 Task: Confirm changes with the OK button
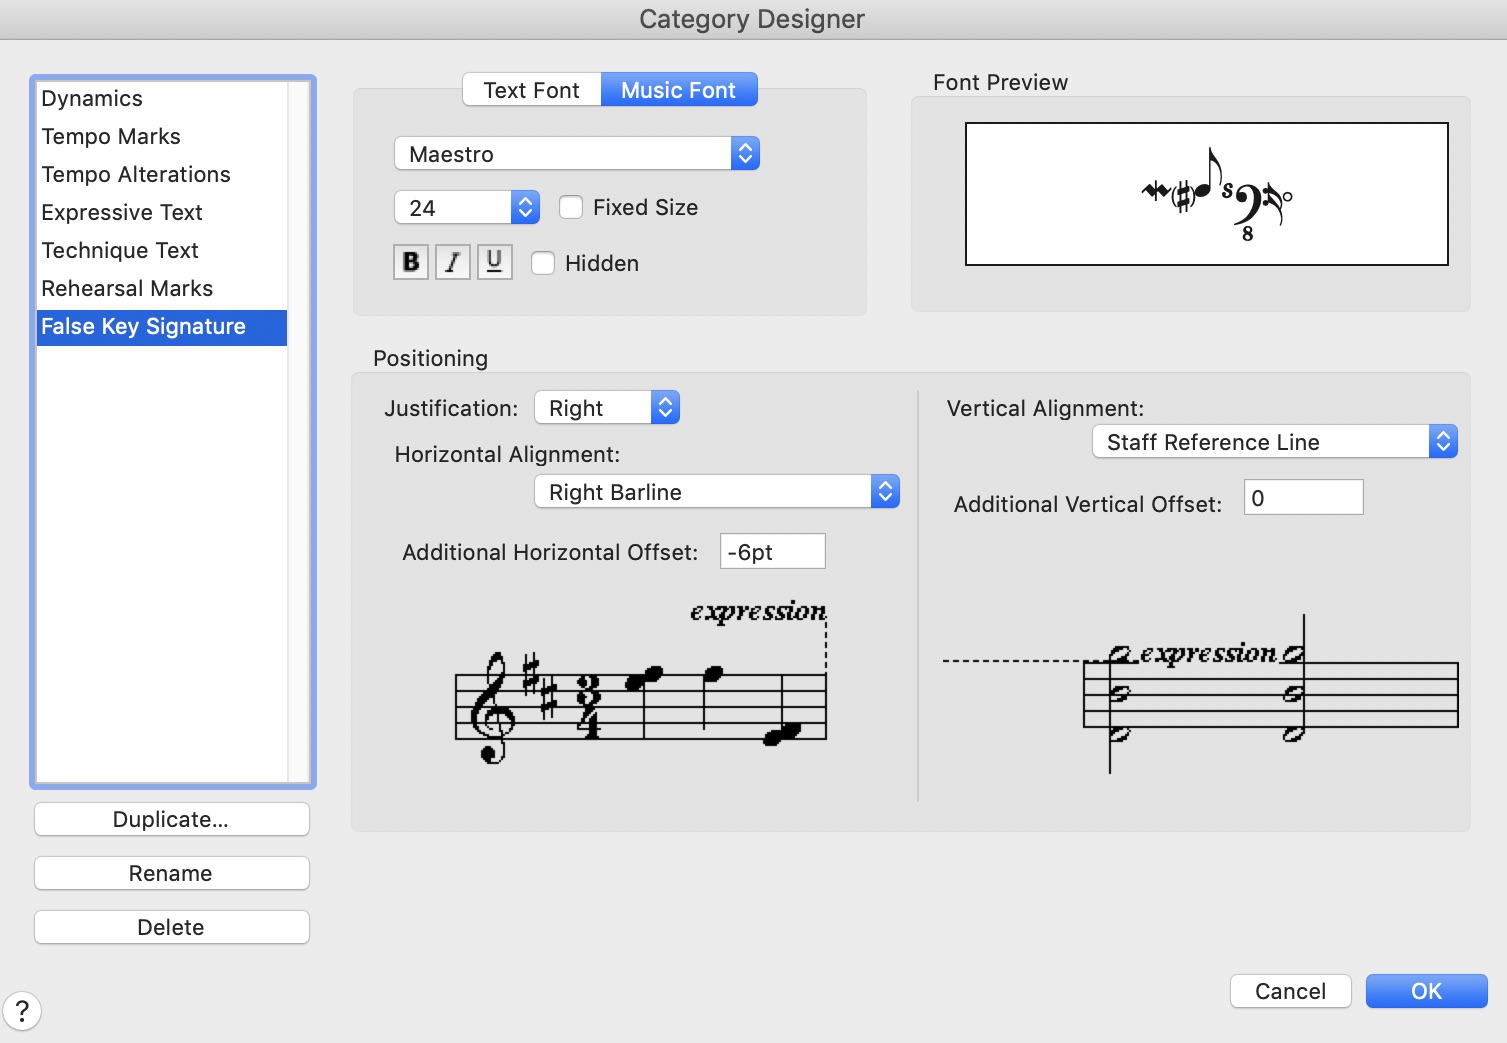(x=1426, y=991)
